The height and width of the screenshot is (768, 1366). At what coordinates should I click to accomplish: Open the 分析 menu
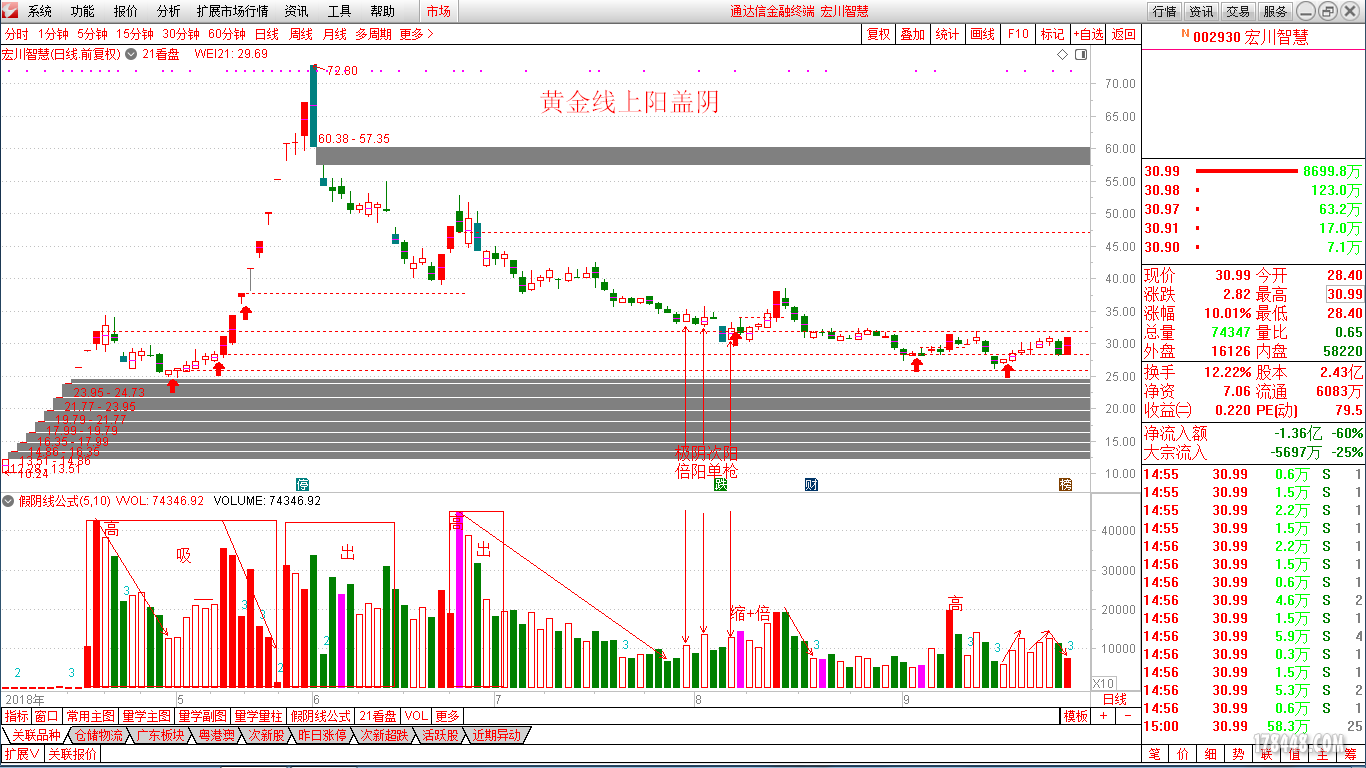(169, 11)
